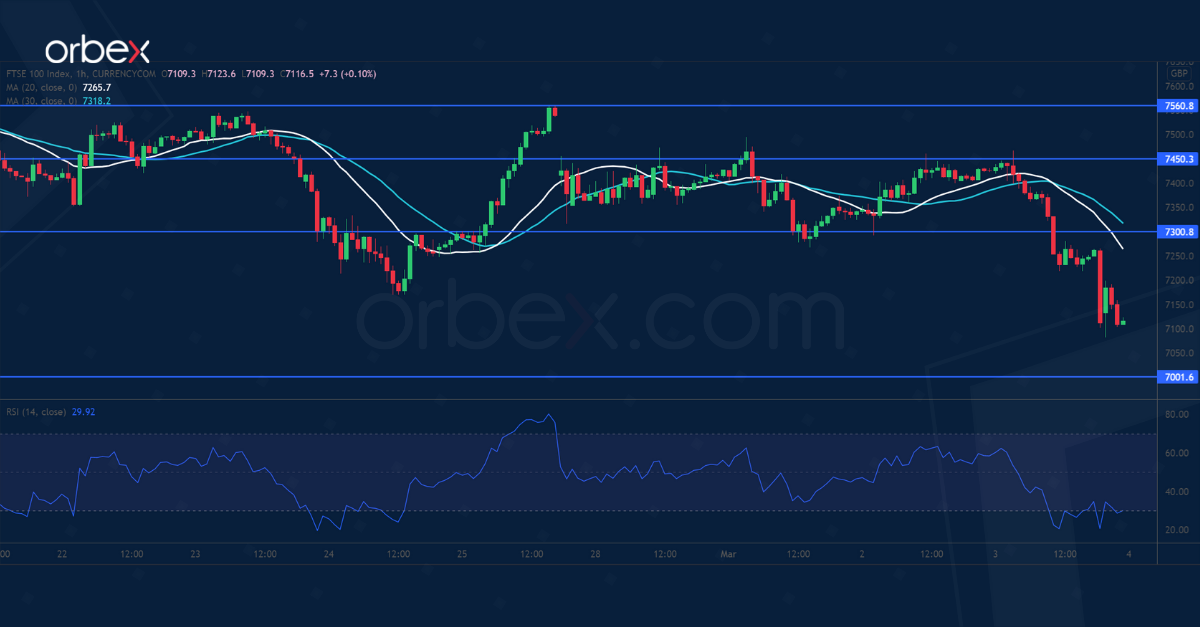Click the RSI (14, close) indicator legend

tap(37, 411)
